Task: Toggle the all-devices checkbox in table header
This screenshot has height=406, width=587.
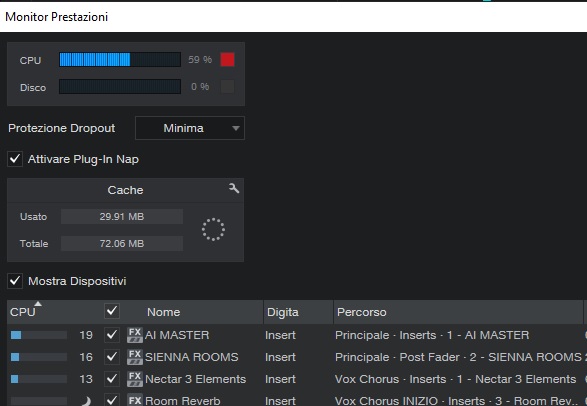Action: click(112, 311)
